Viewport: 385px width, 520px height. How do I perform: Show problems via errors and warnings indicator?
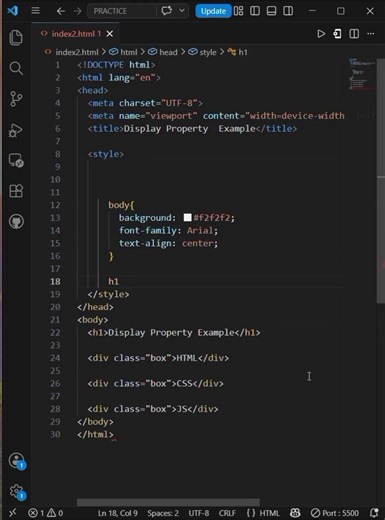click(46, 513)
